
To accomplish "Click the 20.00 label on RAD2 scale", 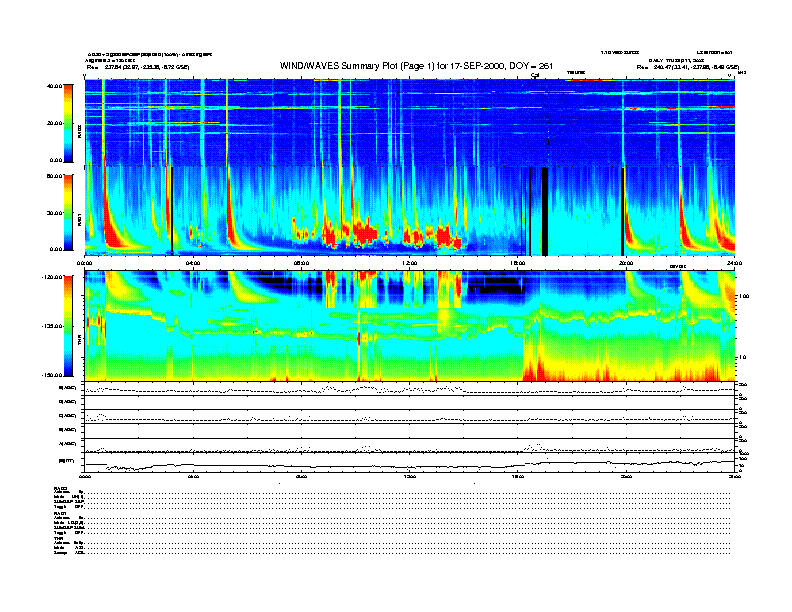I will point(54,123).
